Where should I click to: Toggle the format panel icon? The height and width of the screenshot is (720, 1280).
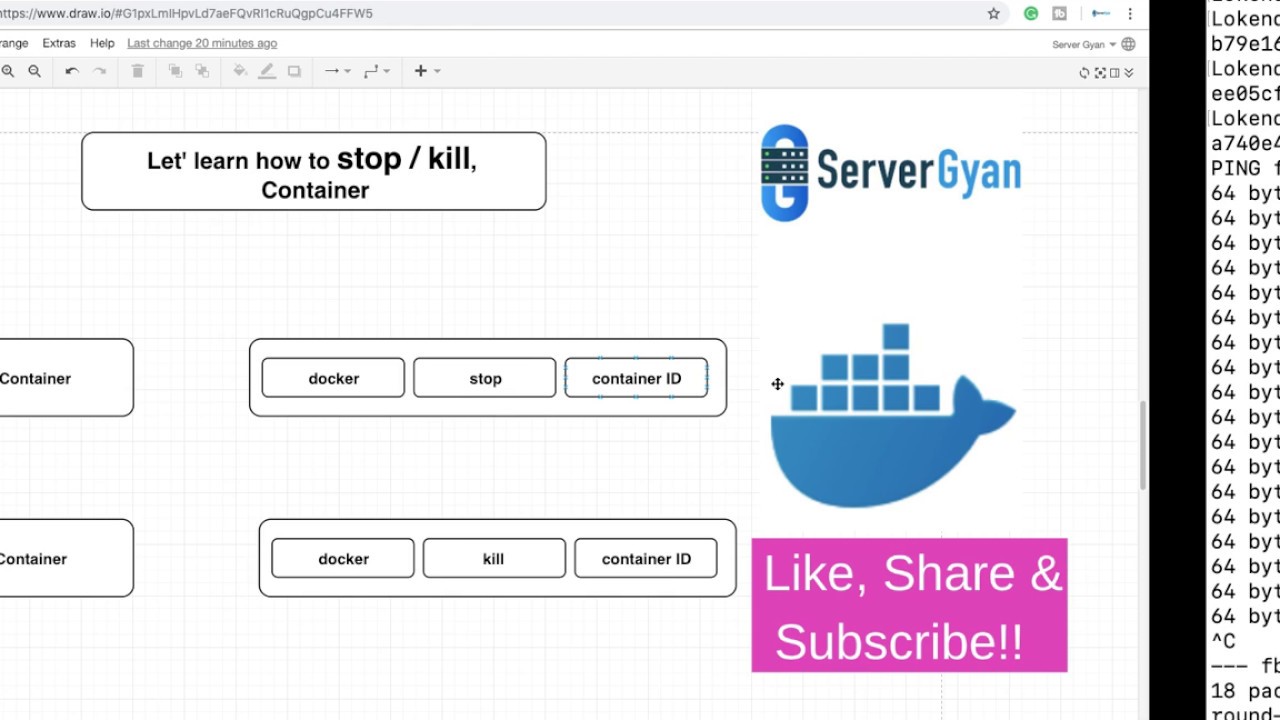tap(1115, 72)
